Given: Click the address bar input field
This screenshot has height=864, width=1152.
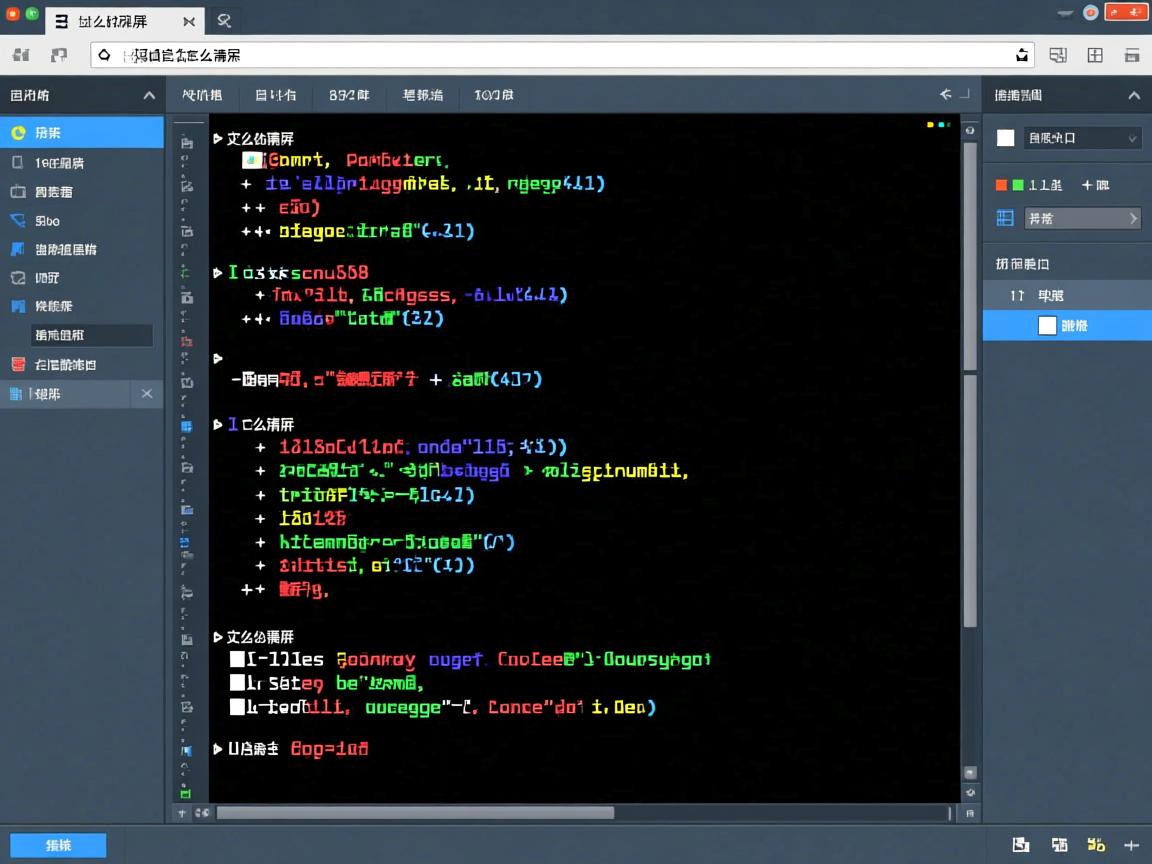Looking at the screenshot, I should (560, 56).
